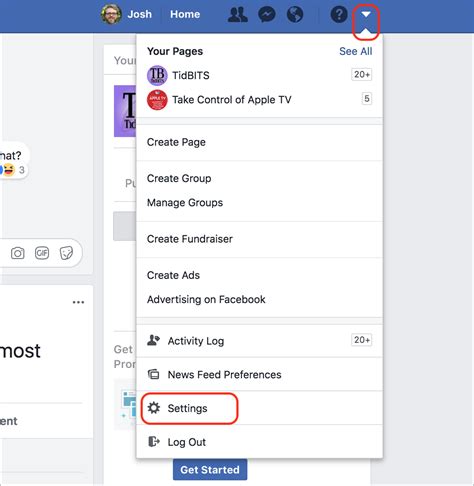
Task: Select Create Group menu item
Action: (x=259, y=179)
